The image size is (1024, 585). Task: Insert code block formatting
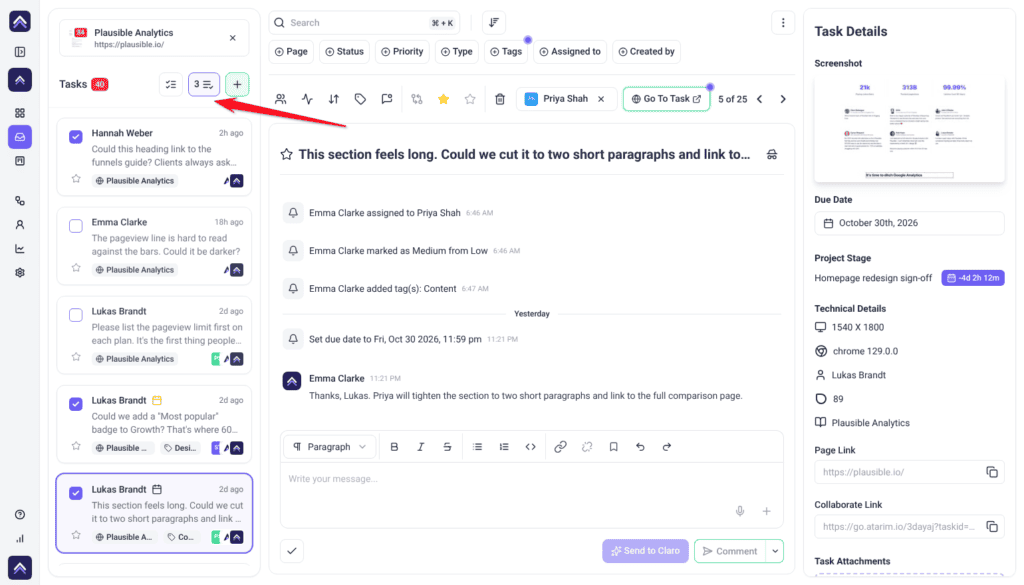pos(530,447)
